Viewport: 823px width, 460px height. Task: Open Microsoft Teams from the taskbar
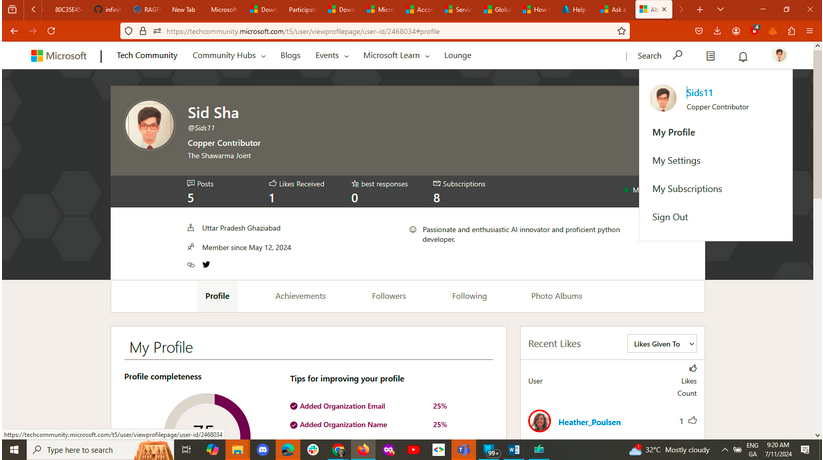point(463,450)
